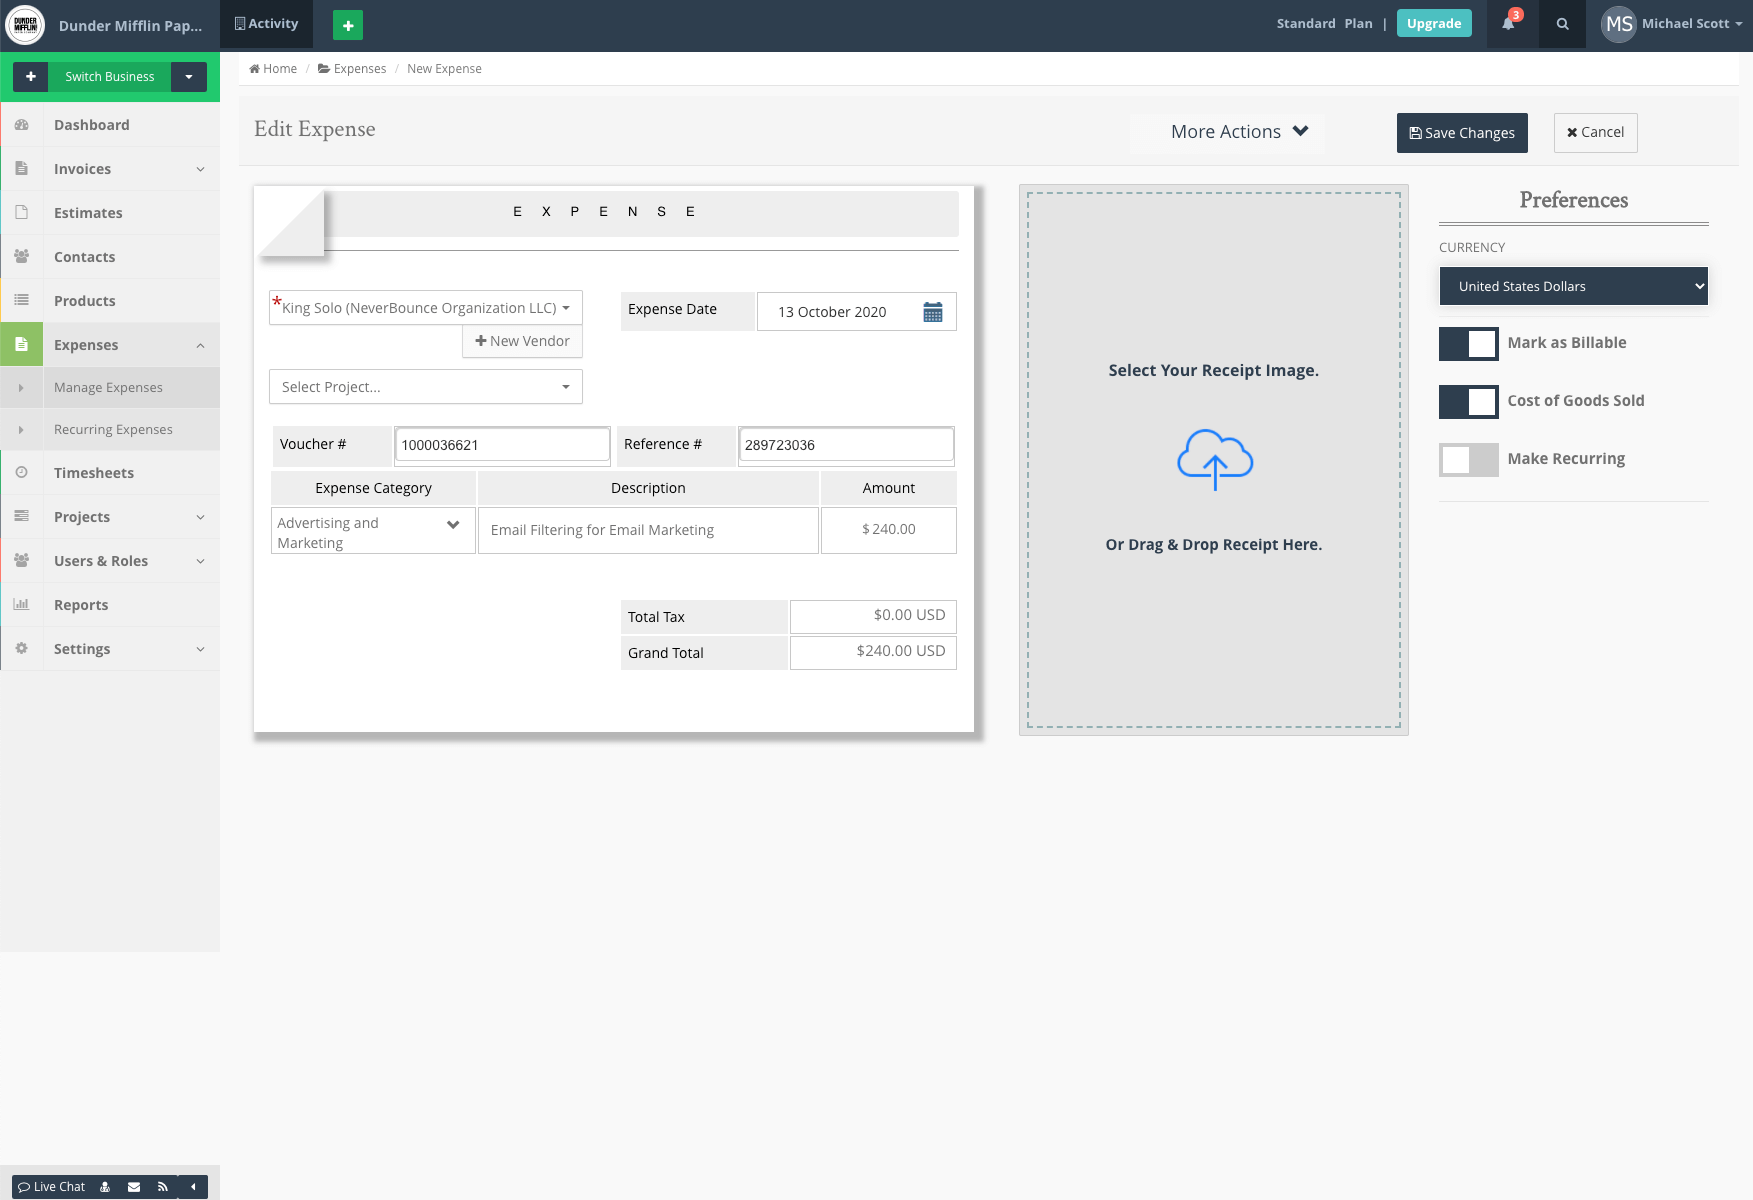Image resolution: width=1753 pixels, height=1200 pixels.
Task: Open the expense date calendar icon
Action: (x=933, y=312)
